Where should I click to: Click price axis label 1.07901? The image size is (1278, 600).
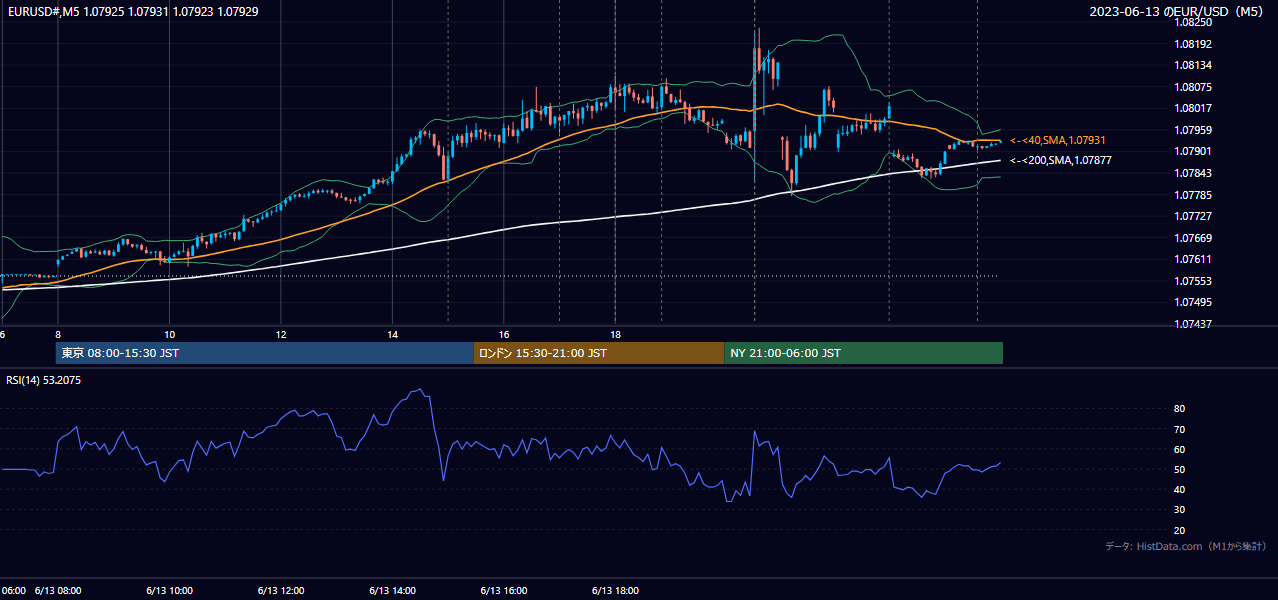coord(1193,151)
